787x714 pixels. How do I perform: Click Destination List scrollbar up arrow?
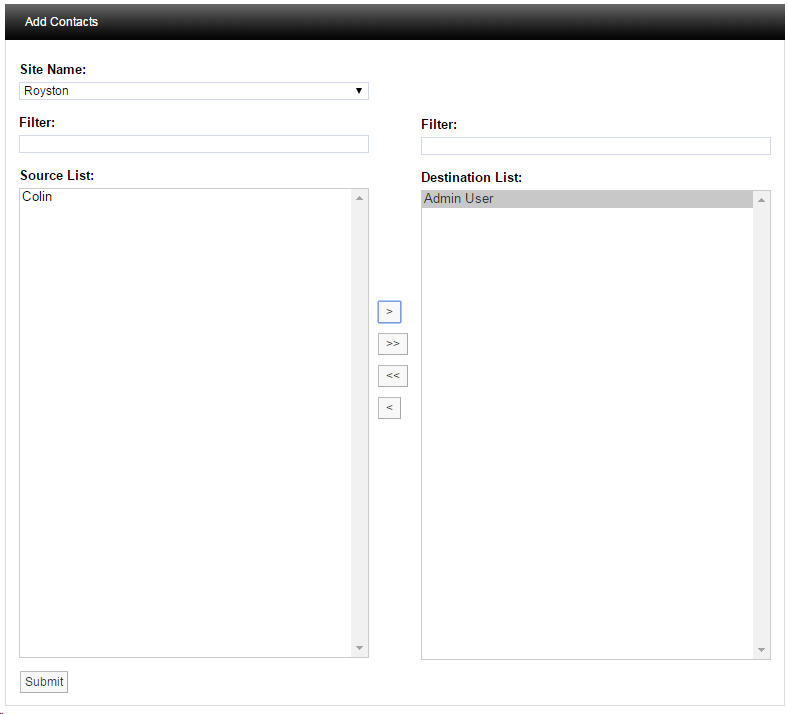pyautogui.click(x=762, y=200)
